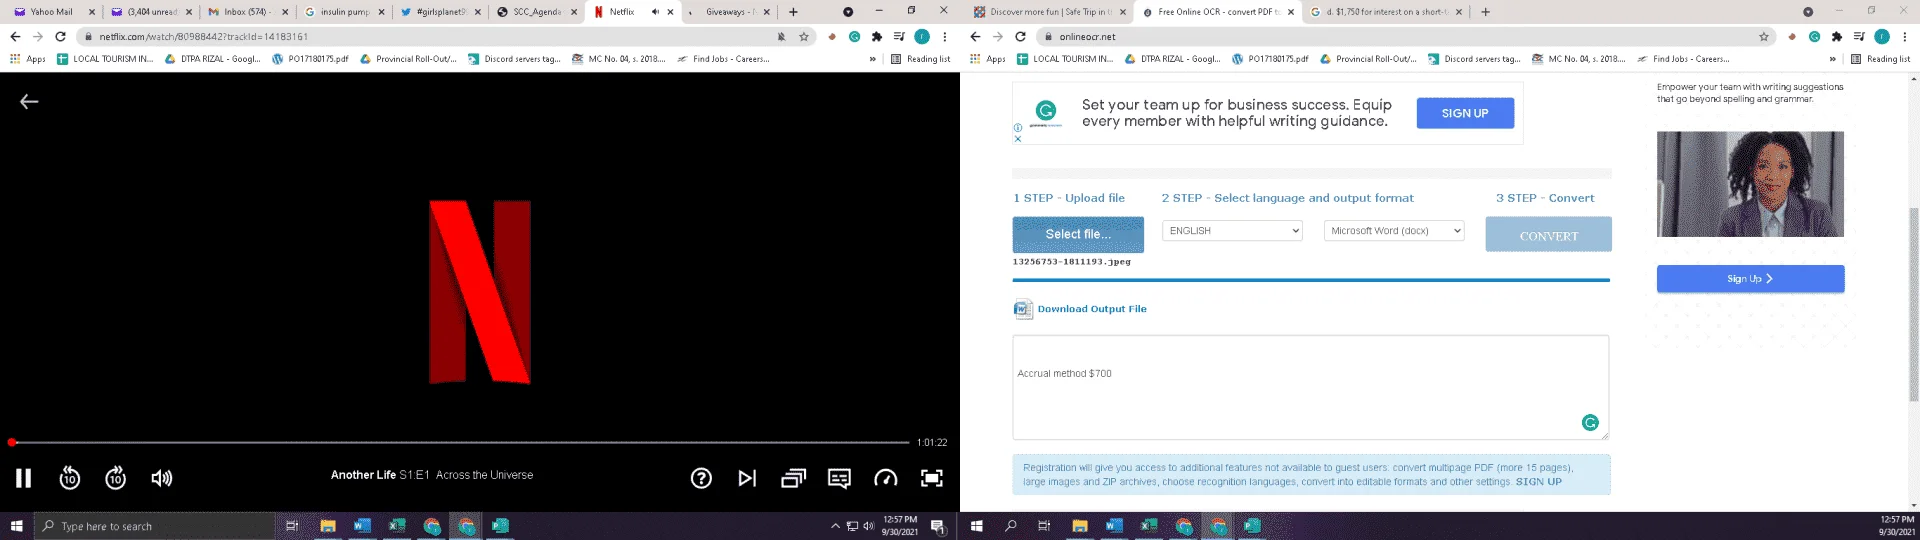Open the Netflix episodes list icon

[793, 478]
